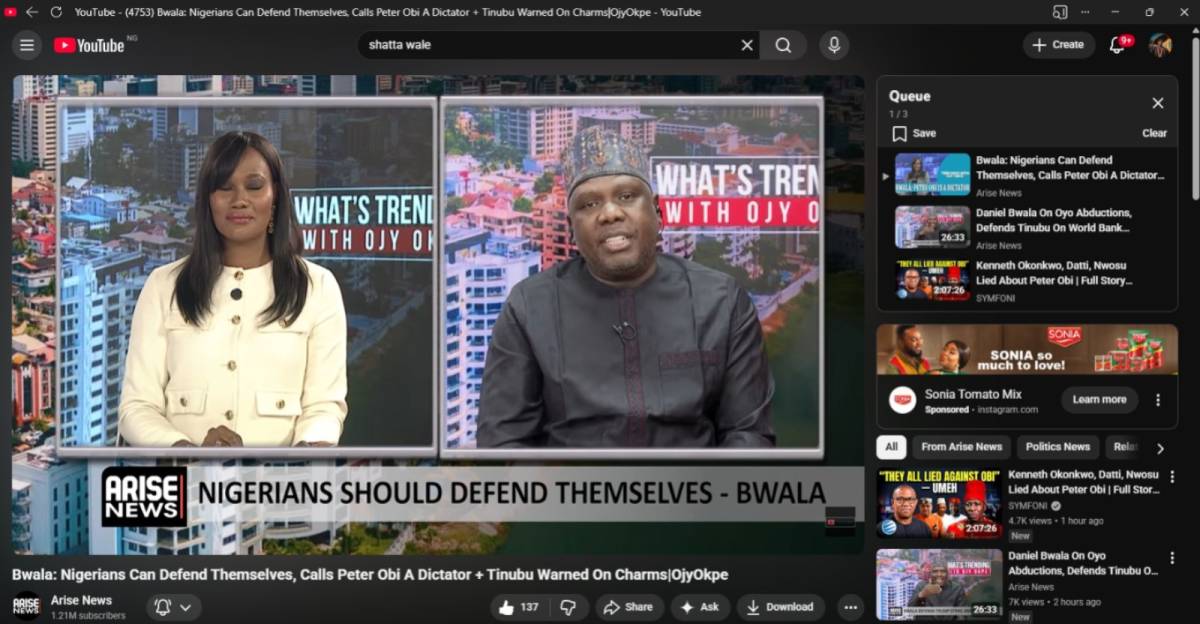Open the browser cast/sidebar icon in title bar
1200x624 pixels.
click(1060, 12)
